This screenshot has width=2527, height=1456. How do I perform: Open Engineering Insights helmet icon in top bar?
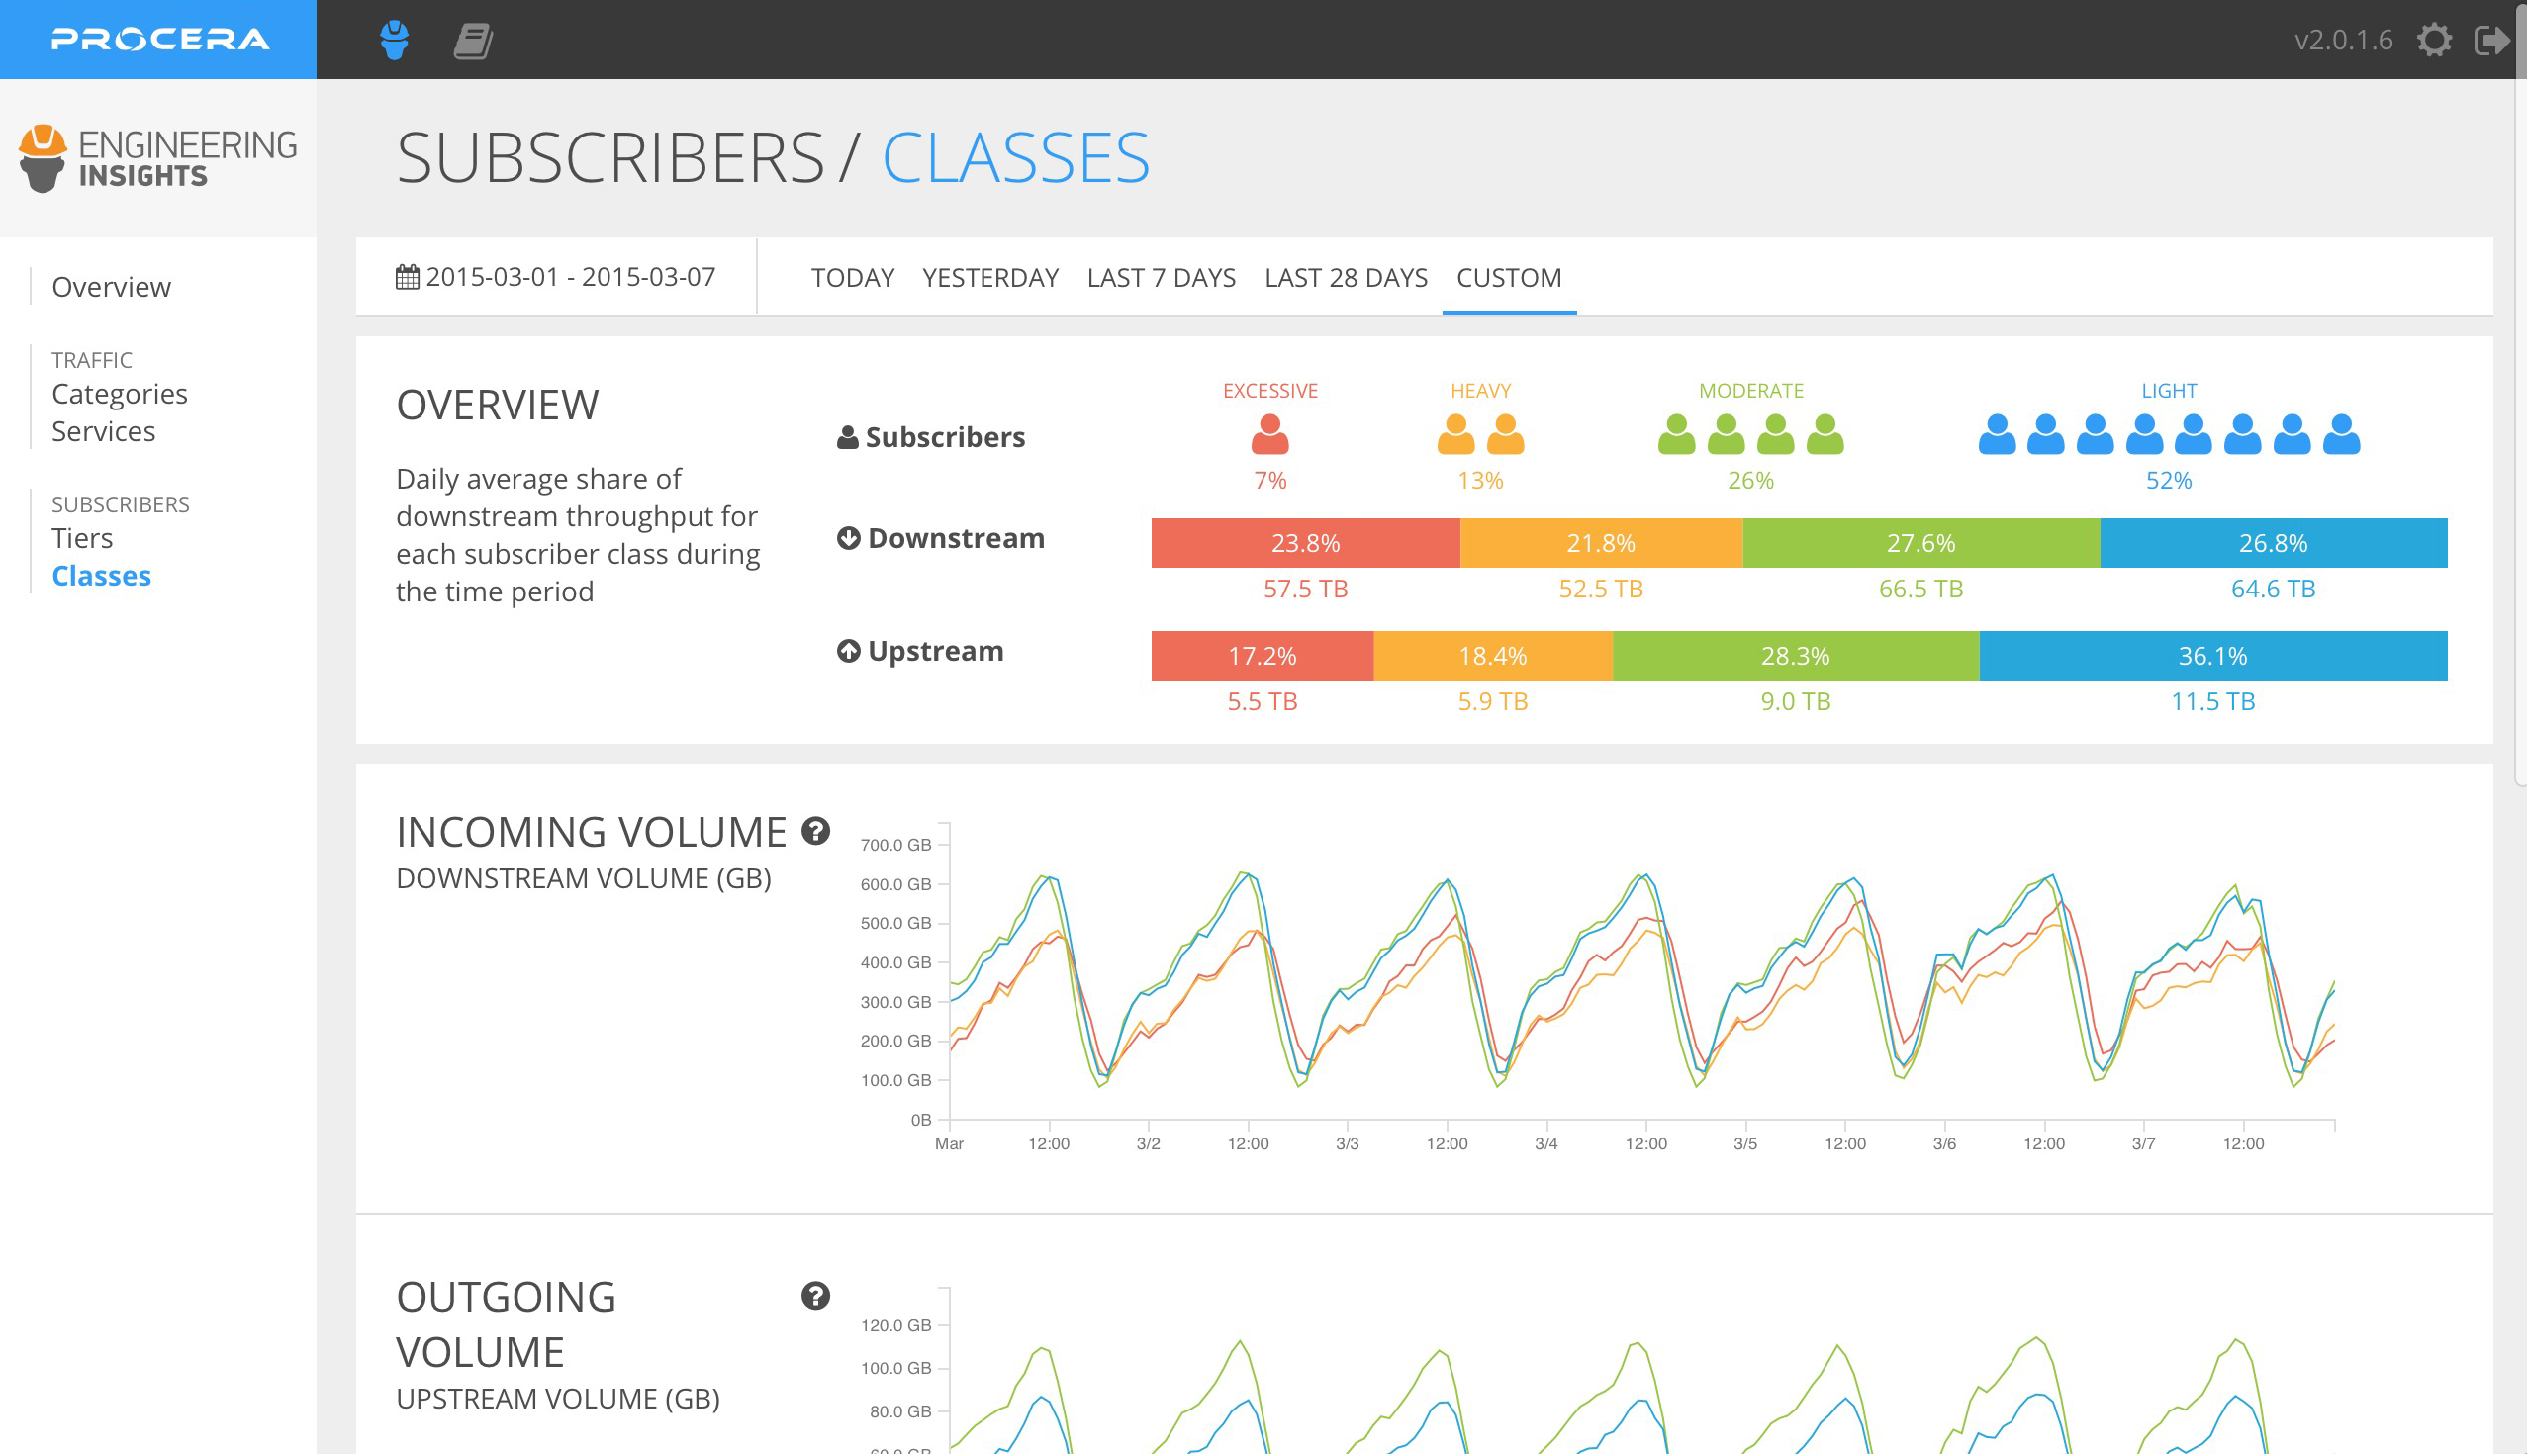[395, 40]
